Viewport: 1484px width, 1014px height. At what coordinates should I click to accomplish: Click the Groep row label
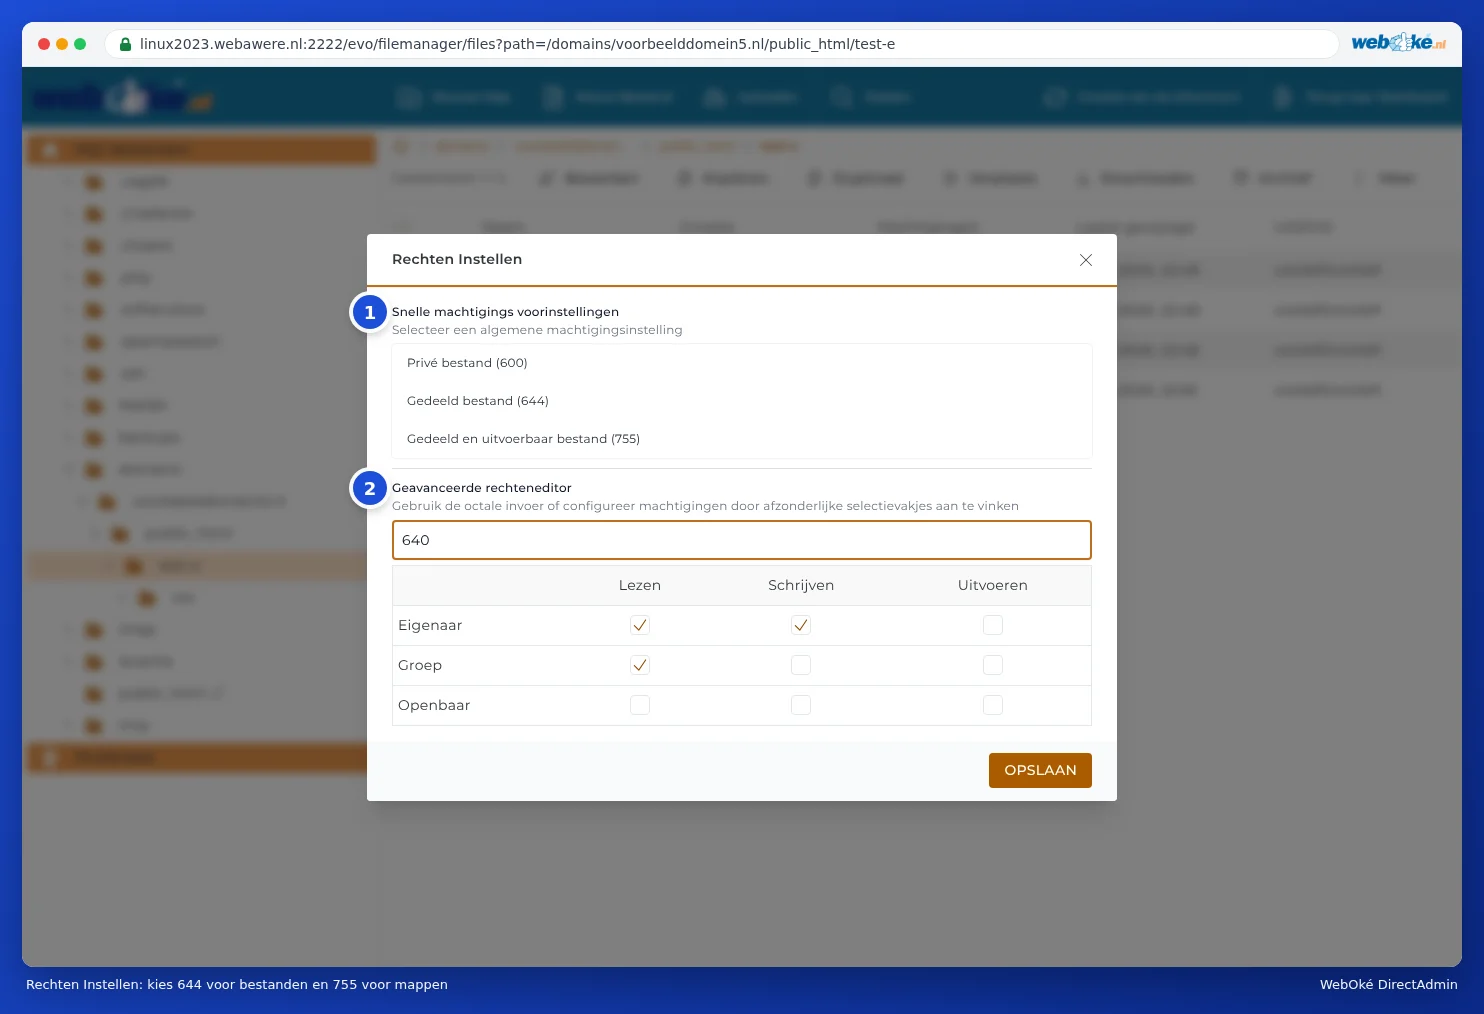pos(420,665)
